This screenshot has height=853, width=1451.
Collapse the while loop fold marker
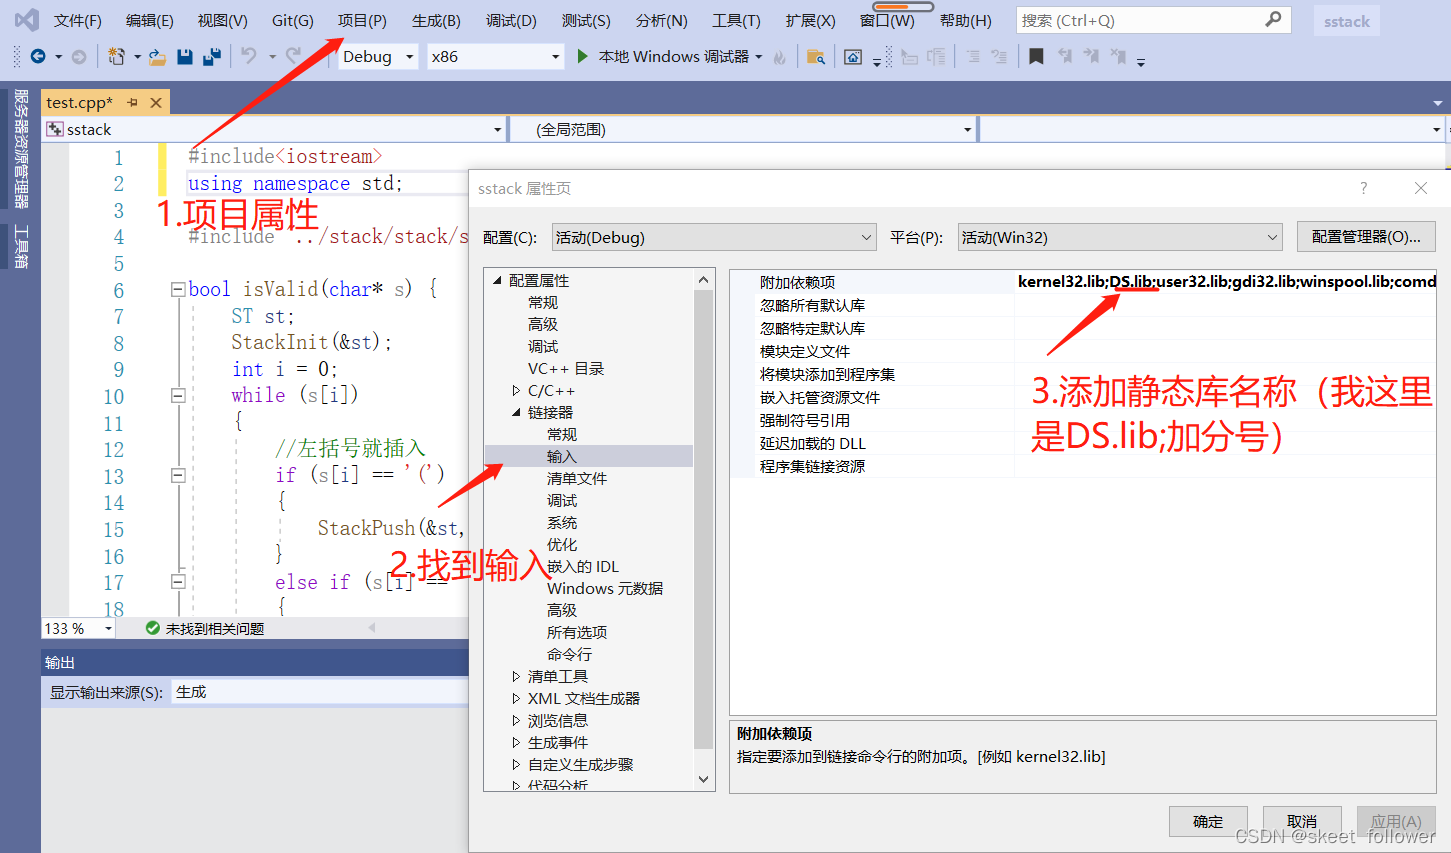point(177,394)
